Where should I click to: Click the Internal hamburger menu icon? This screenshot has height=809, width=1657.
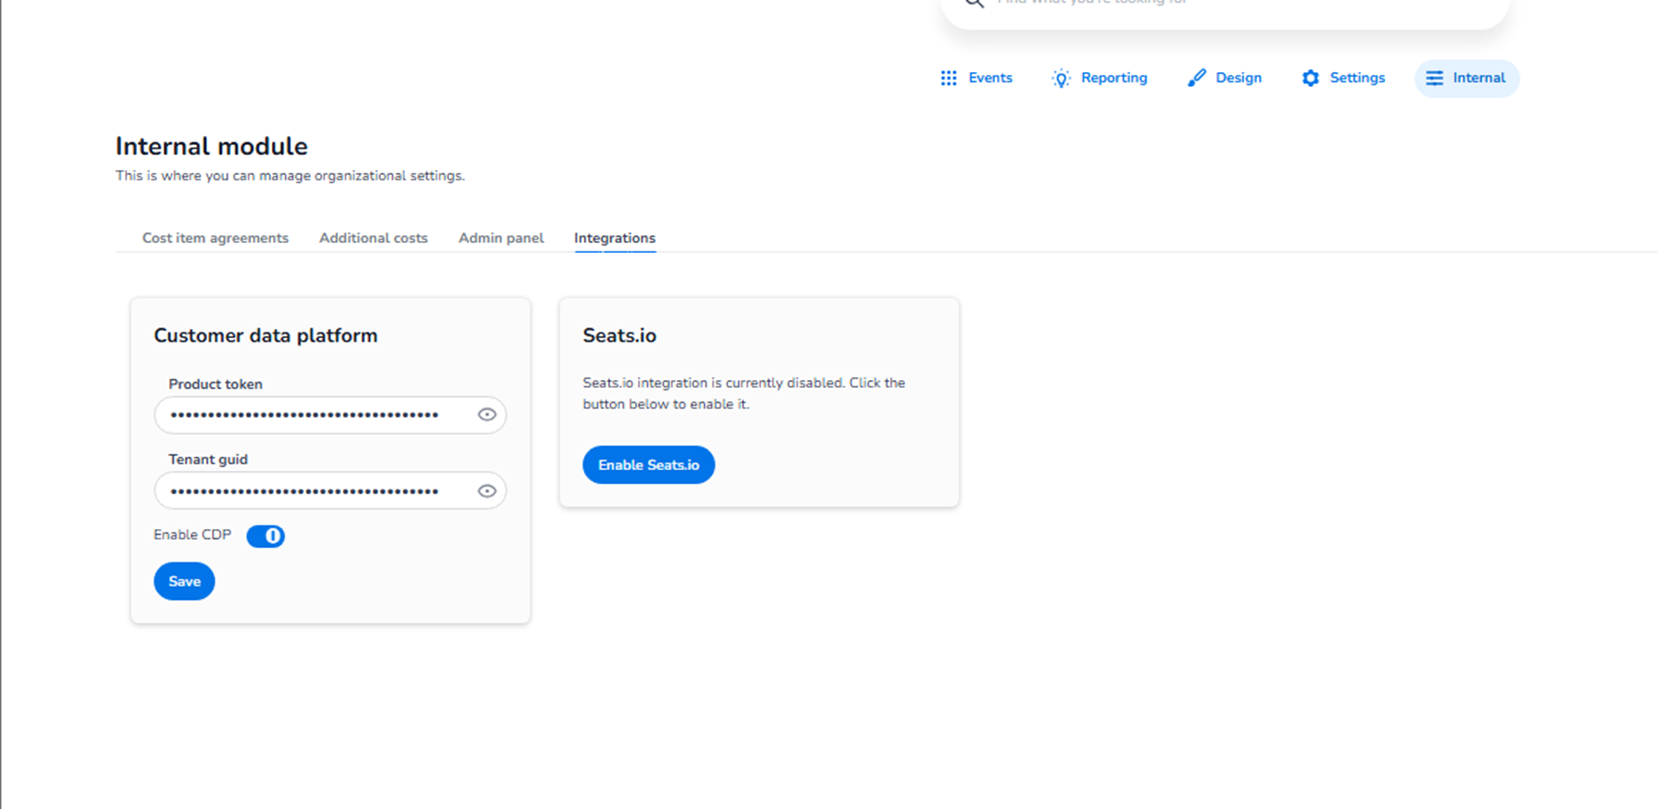[x=1434, y=78]
